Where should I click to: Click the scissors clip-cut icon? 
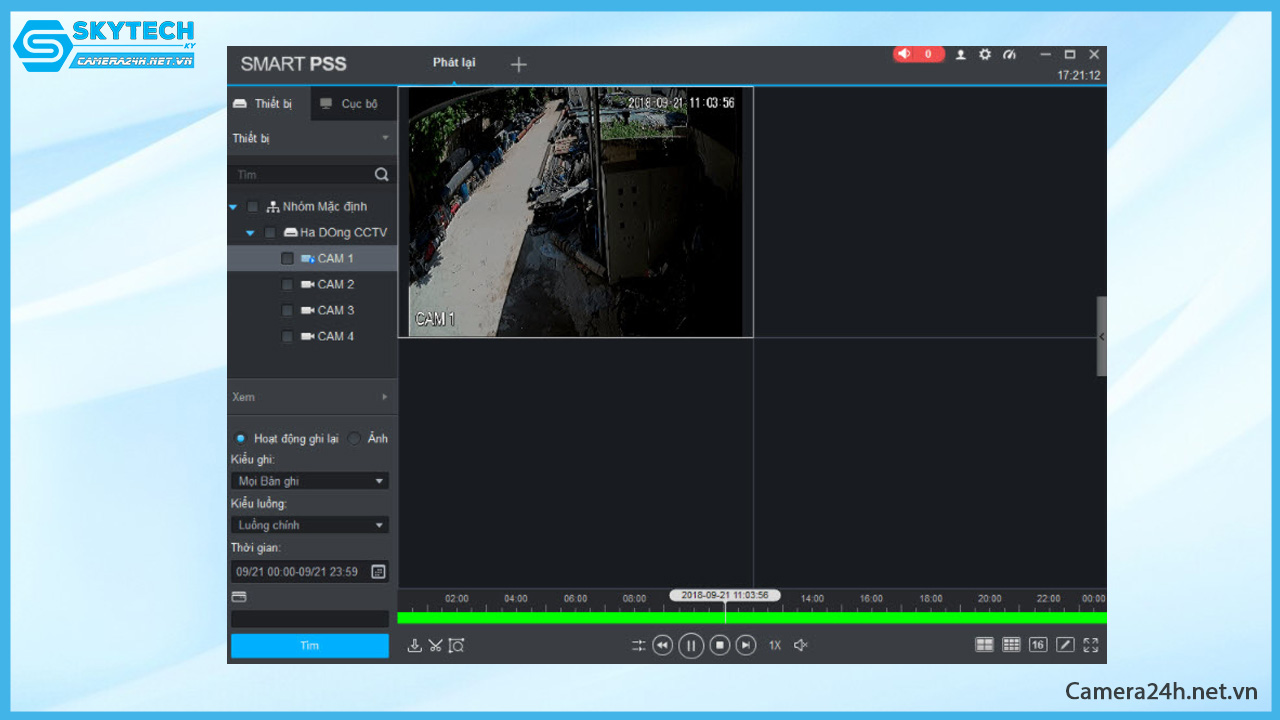[435, 646]
